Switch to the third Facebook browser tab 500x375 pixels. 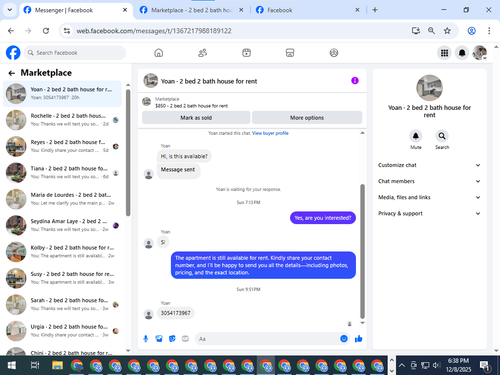point(307,10)
